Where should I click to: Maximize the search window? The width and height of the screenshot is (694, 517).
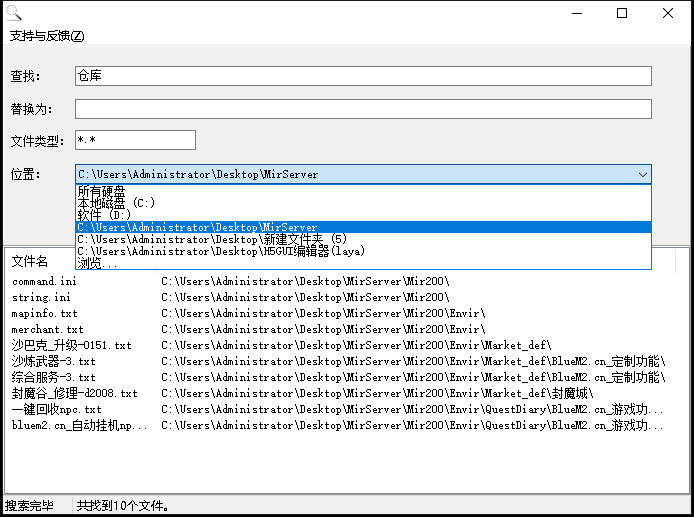point(622,14)
